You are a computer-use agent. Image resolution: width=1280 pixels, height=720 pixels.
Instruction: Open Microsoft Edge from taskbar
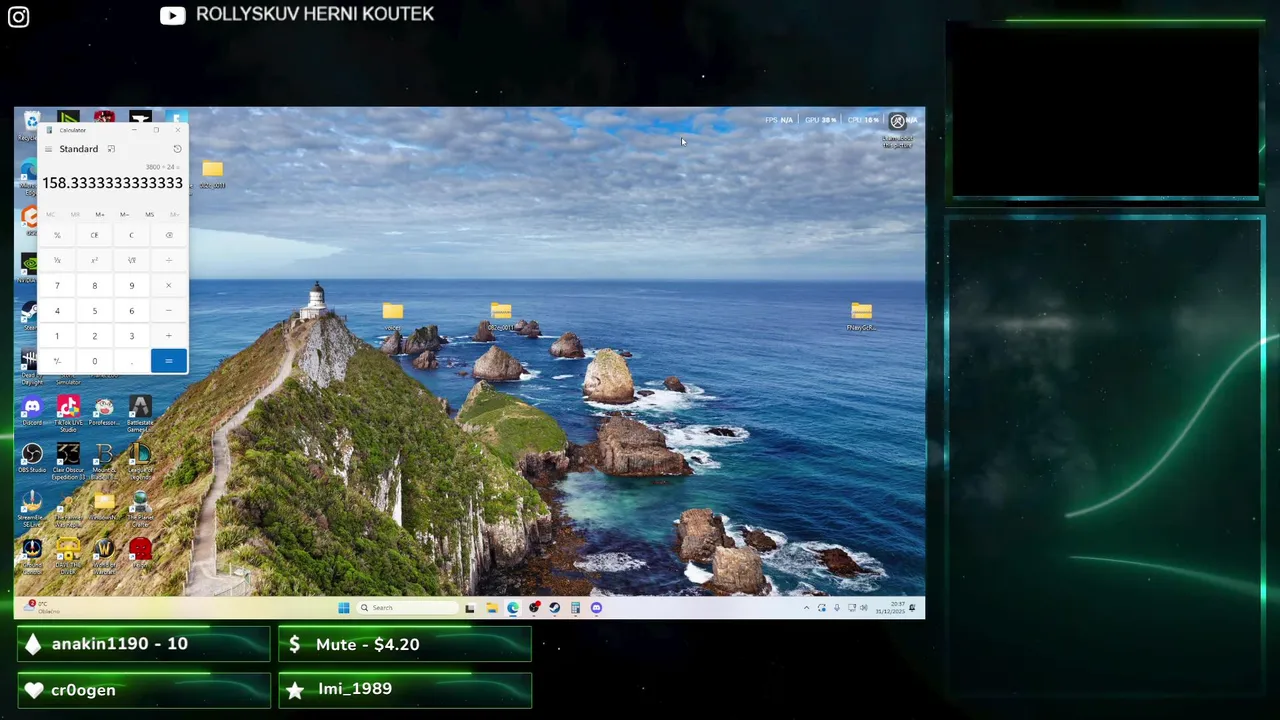coord(513,607)
